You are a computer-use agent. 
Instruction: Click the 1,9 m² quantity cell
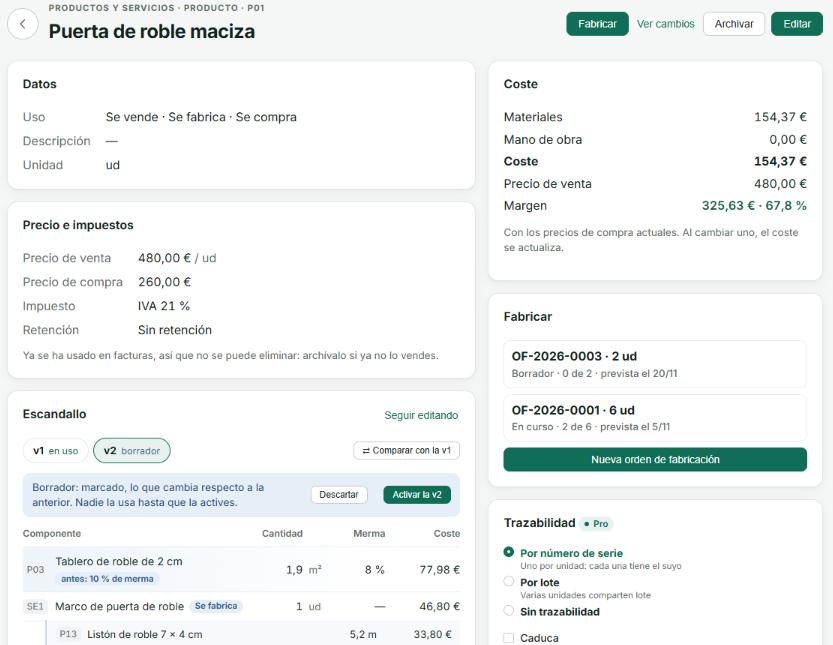pyautogui.click(x=304, y=570)
